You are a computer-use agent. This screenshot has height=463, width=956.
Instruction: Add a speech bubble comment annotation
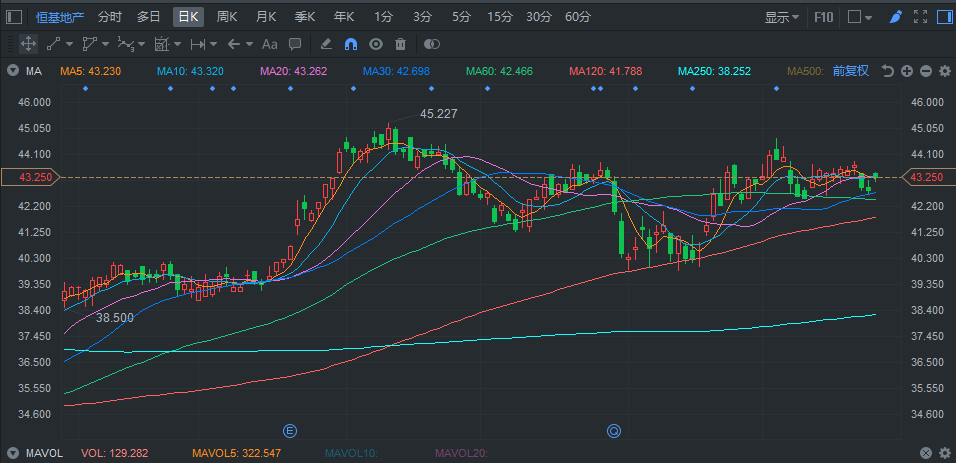tap(295, 44)
